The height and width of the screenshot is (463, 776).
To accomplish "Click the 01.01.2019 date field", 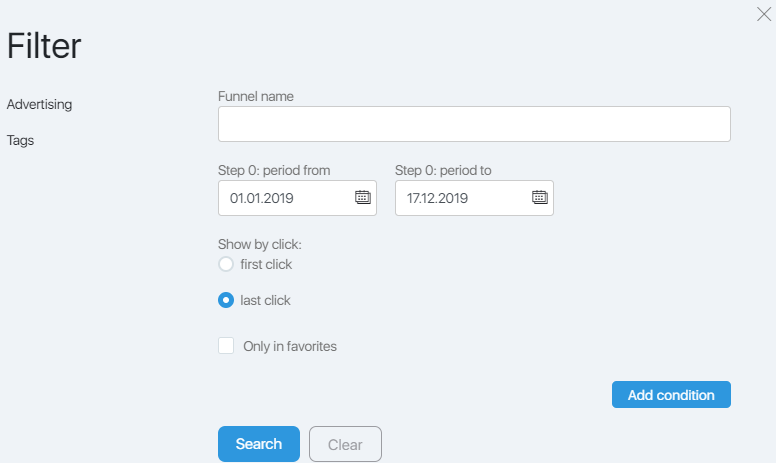I will pyautogui.click(x=297, y=198).
